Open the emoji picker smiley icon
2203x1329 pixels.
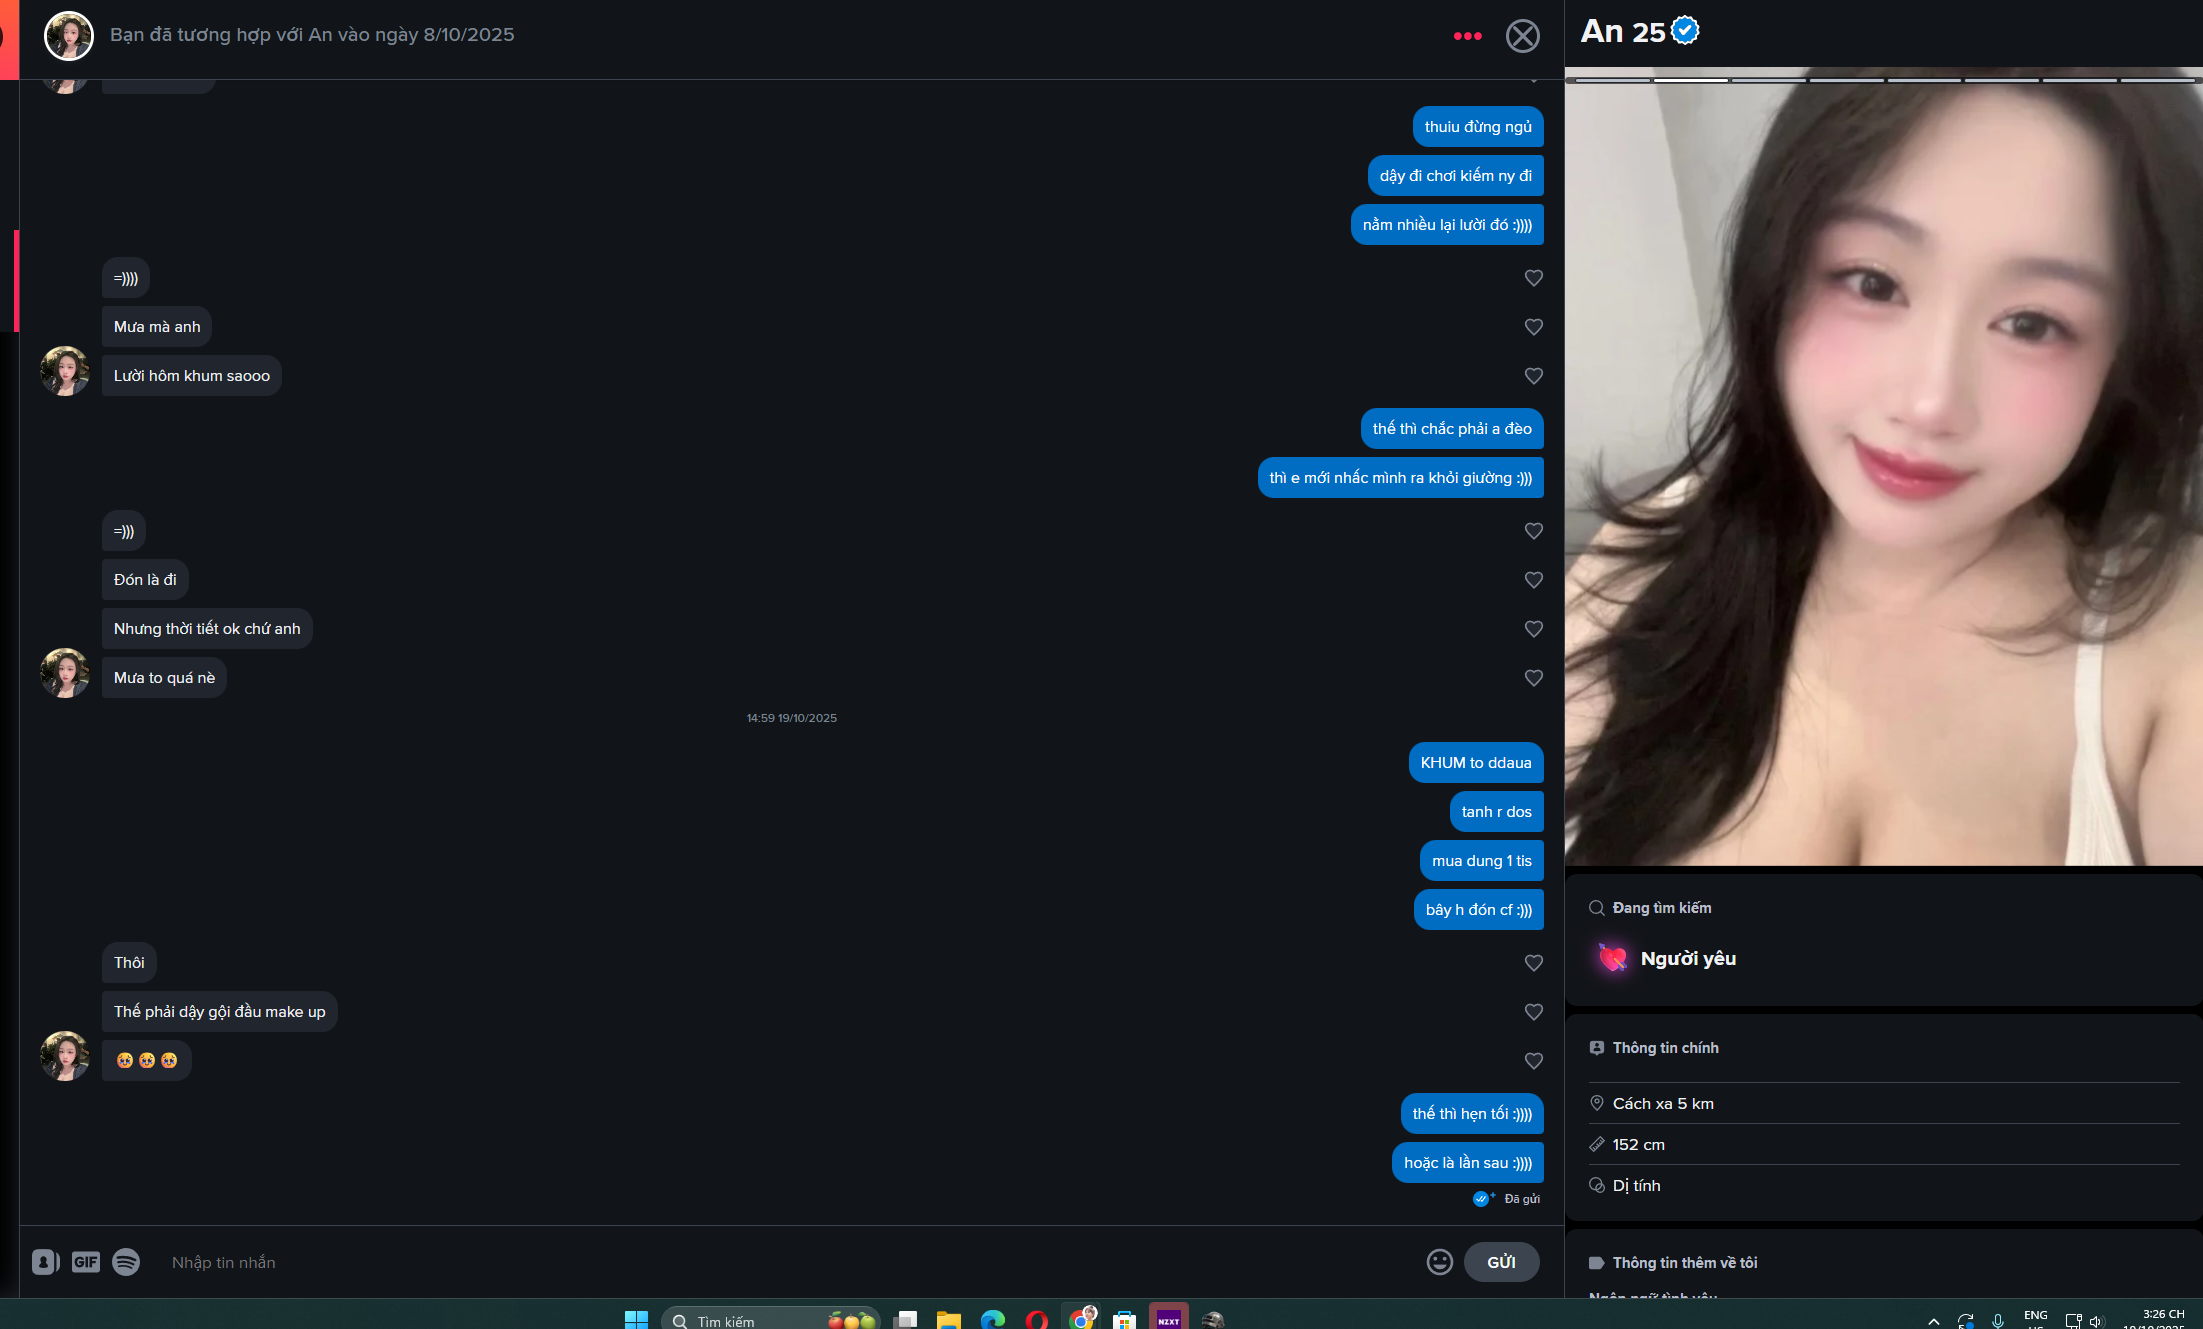(1439, 1262)
